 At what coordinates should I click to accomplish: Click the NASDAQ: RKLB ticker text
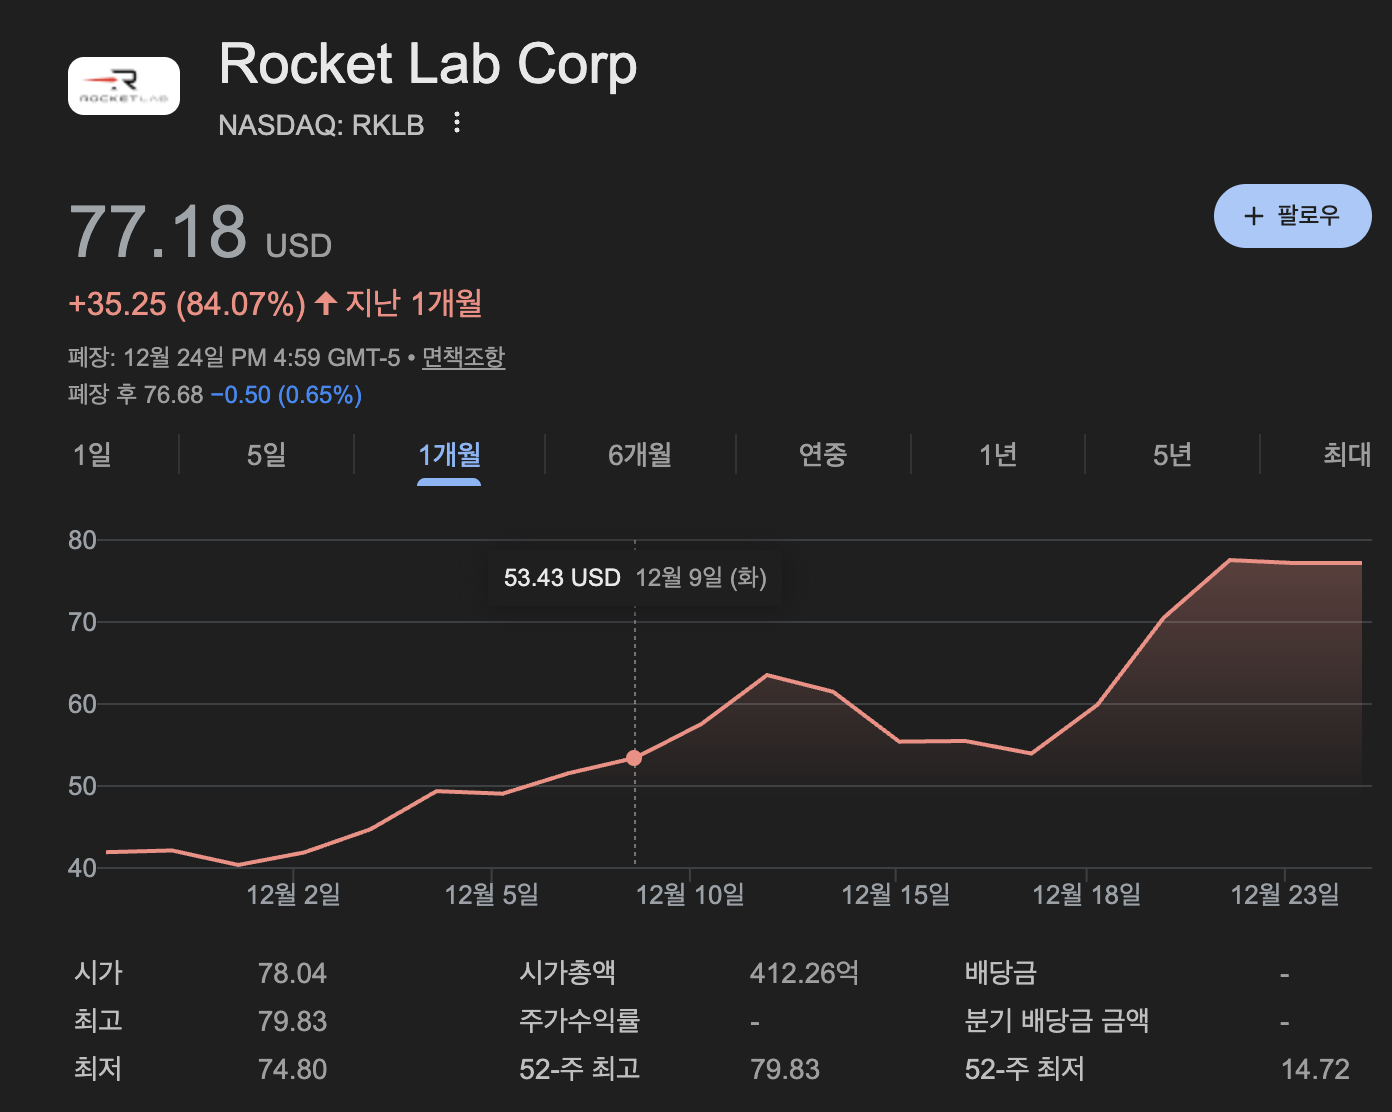pyautogui.click(x=321, y=125)
